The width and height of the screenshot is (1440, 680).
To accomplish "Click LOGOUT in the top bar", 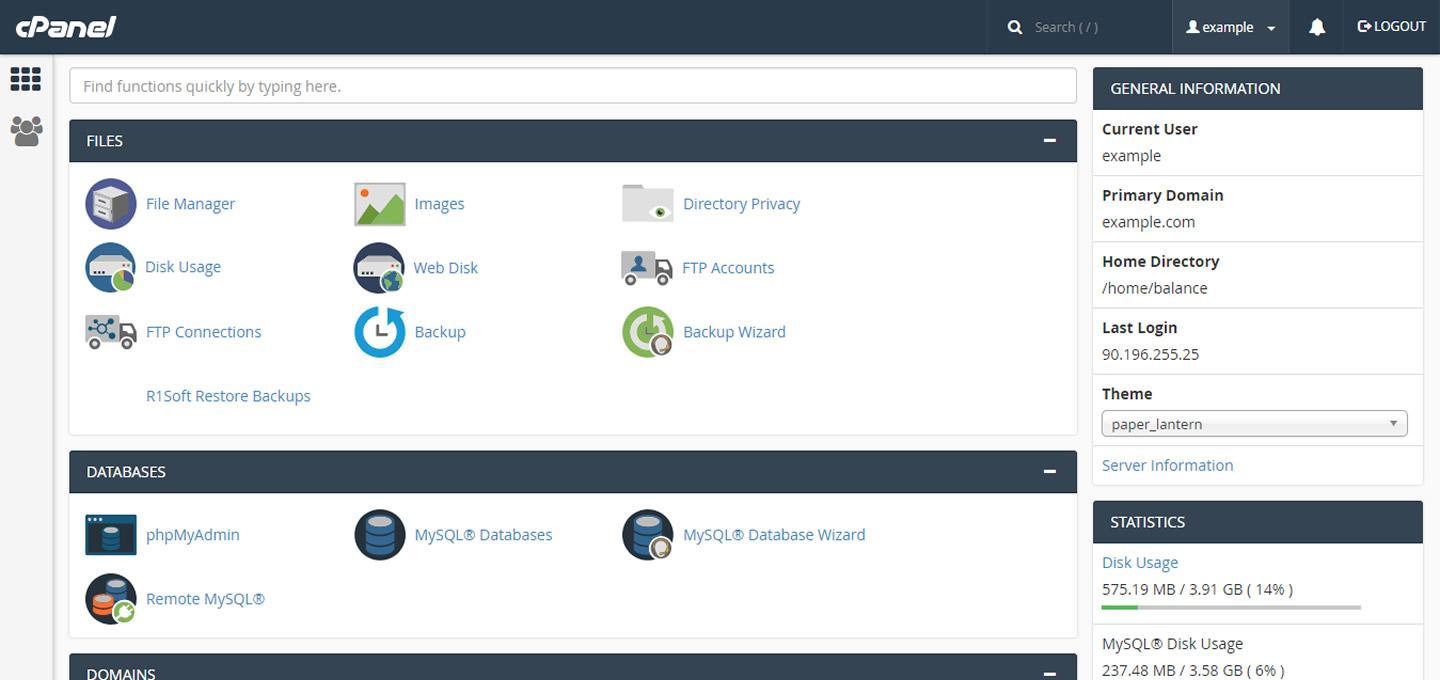I will [x=1390, y=26].
